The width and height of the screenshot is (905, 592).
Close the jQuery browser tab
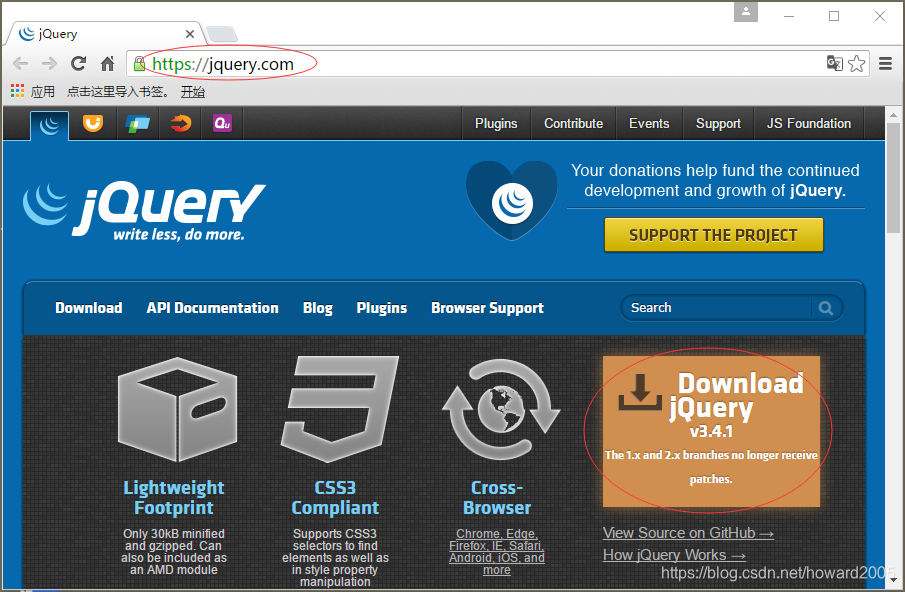click(190, 34)
